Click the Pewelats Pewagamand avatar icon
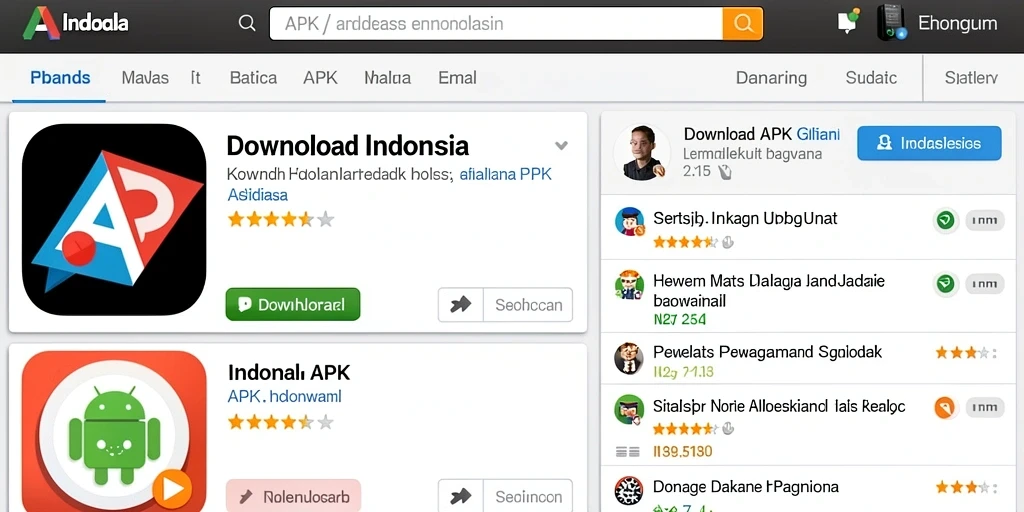 click(630, 358)
